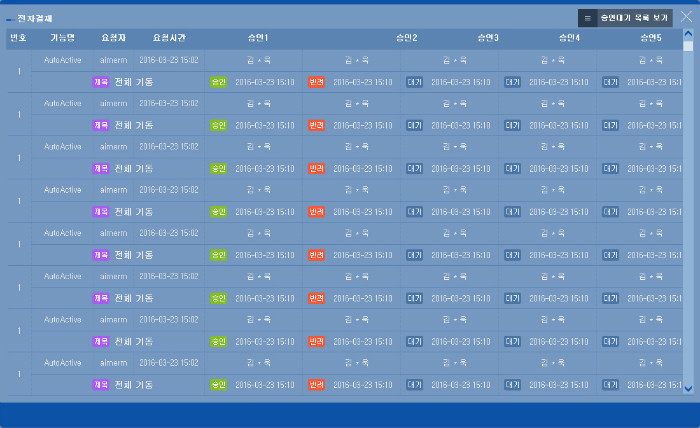Click the green 승인 badge in the third row
Viewport: 700px width, 428px height.
(218, 169)
